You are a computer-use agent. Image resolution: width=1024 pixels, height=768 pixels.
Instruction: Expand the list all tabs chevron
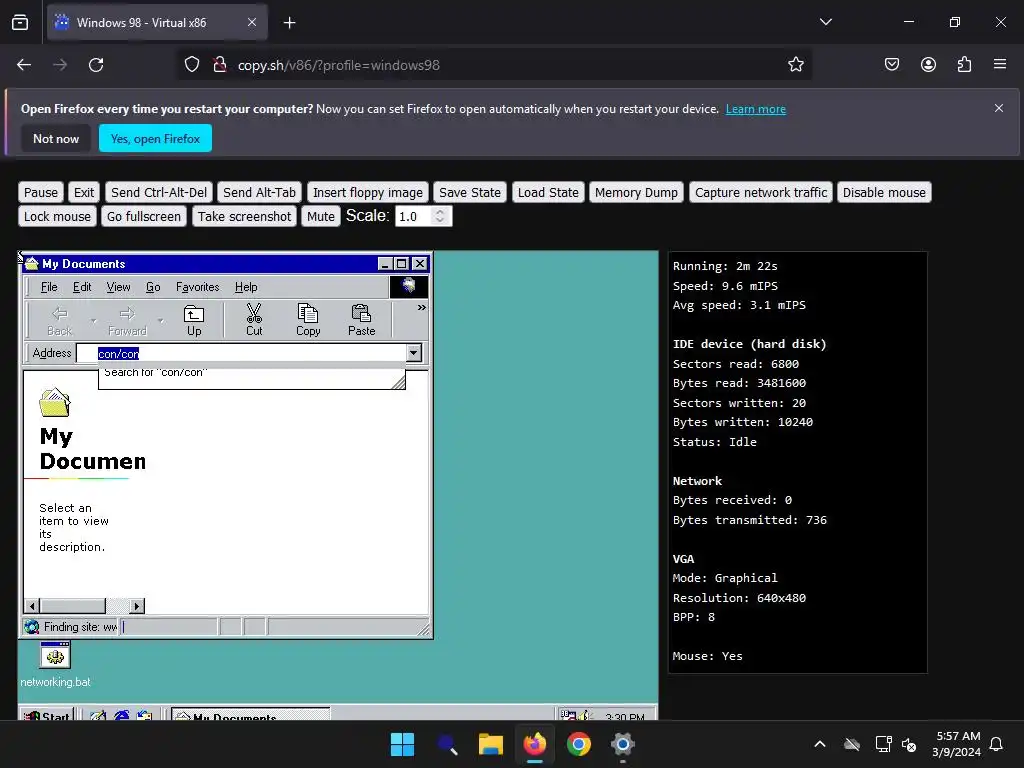pos(825,22)
